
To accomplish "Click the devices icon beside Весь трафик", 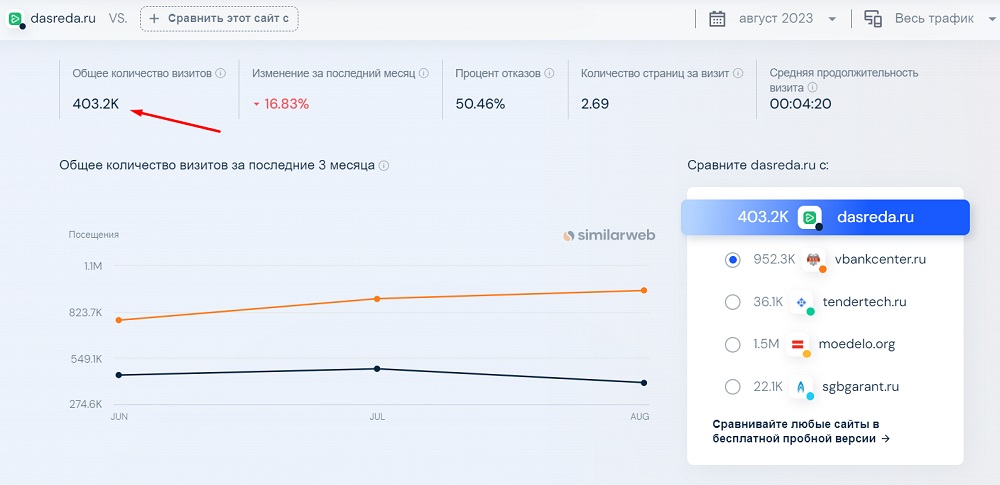I will pos(873,19).
